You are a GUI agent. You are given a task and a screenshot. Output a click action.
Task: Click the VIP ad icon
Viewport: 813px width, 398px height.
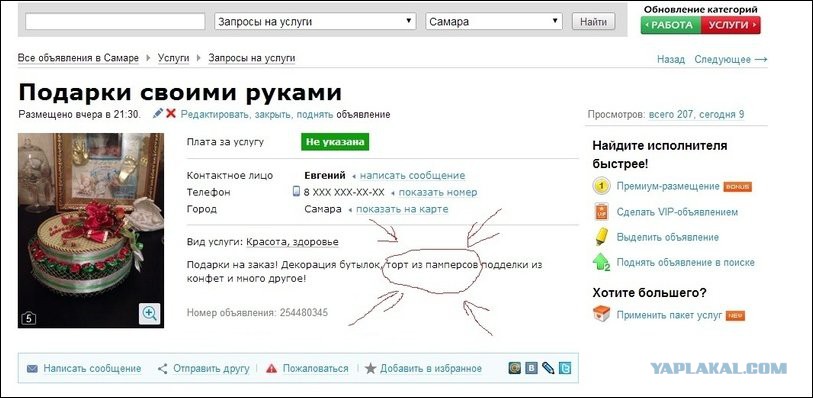(x=601, y=211)
